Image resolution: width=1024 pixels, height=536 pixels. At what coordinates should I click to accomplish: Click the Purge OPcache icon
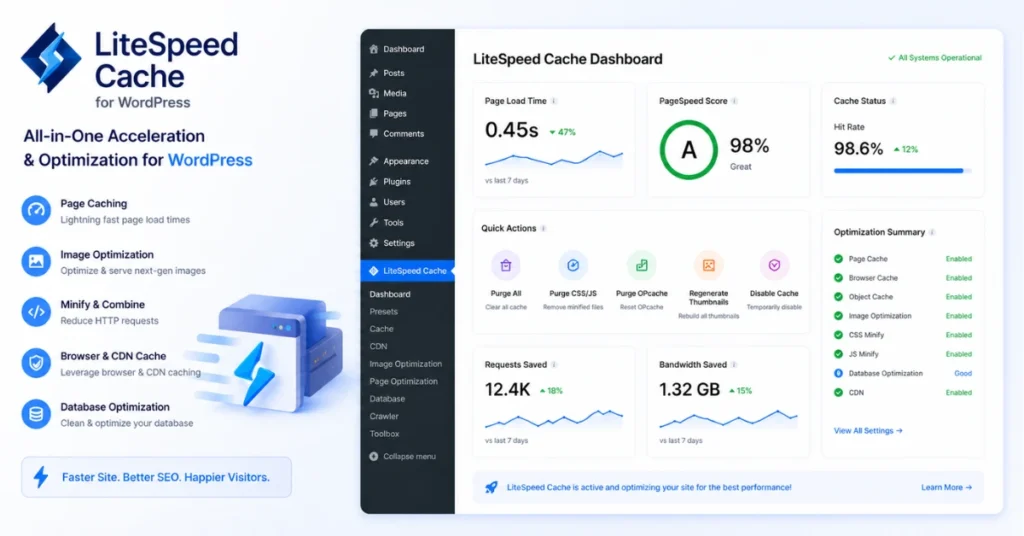[x=641, y=266]
